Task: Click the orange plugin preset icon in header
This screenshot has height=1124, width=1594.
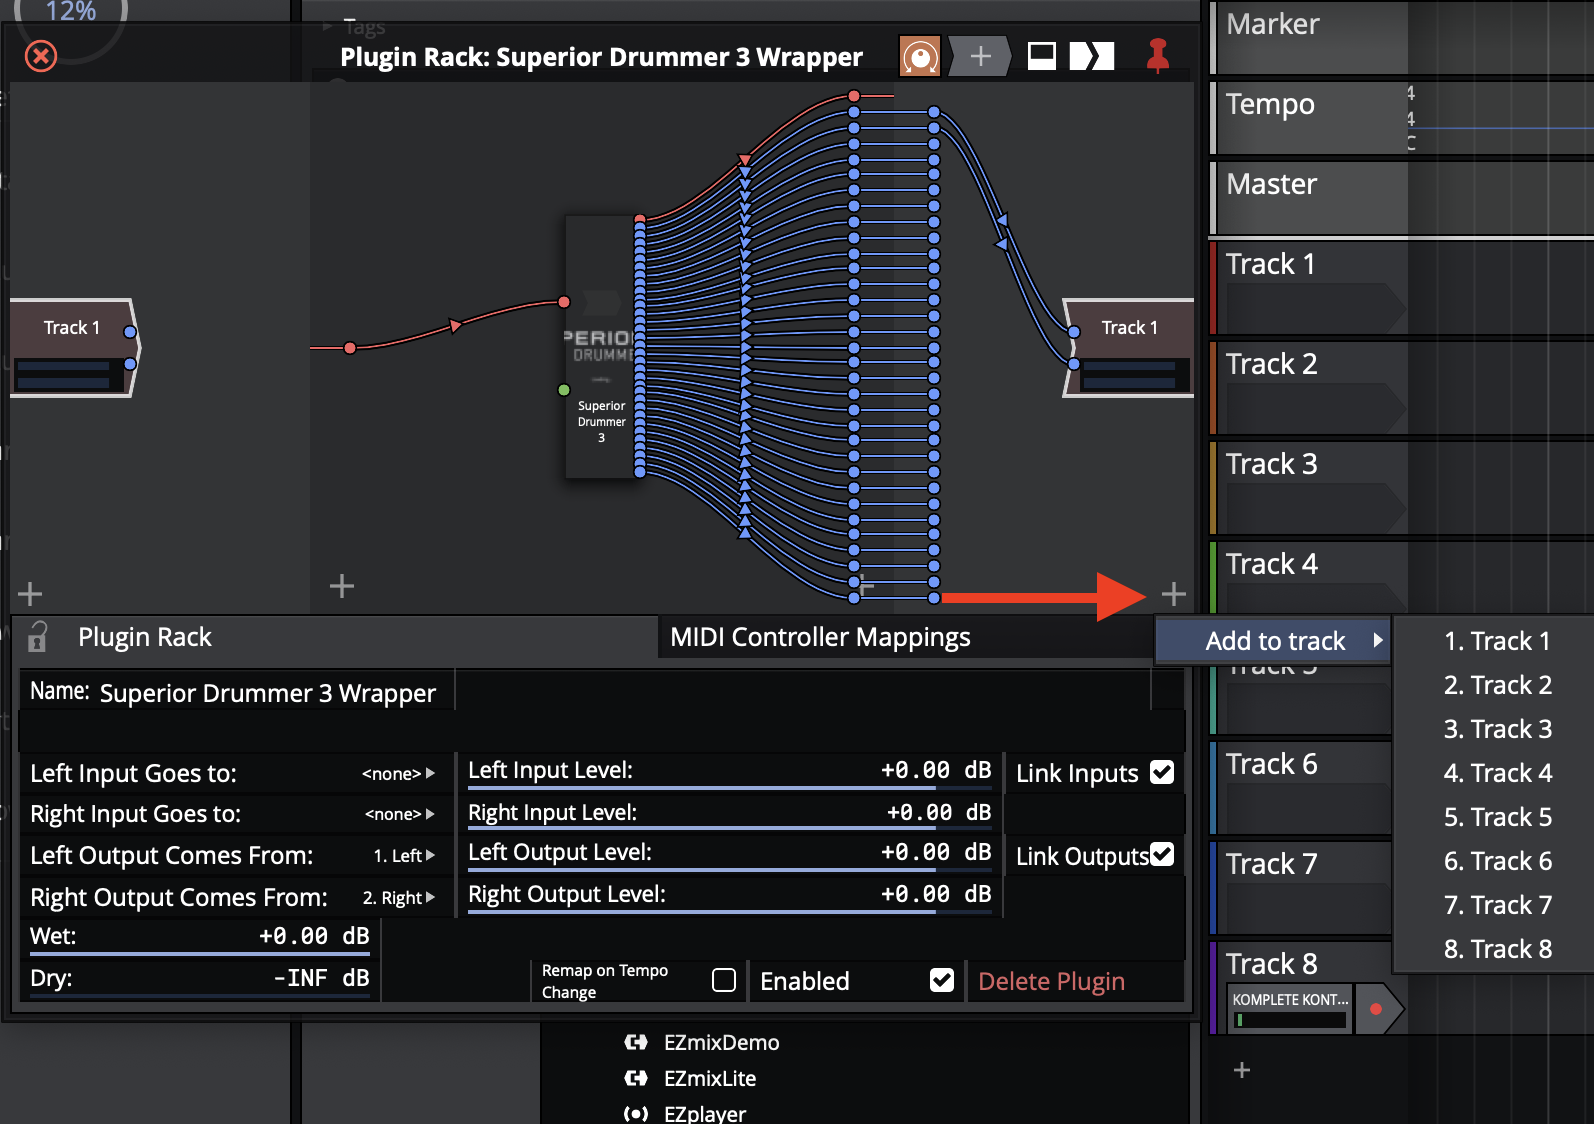Action: point(919,56)
